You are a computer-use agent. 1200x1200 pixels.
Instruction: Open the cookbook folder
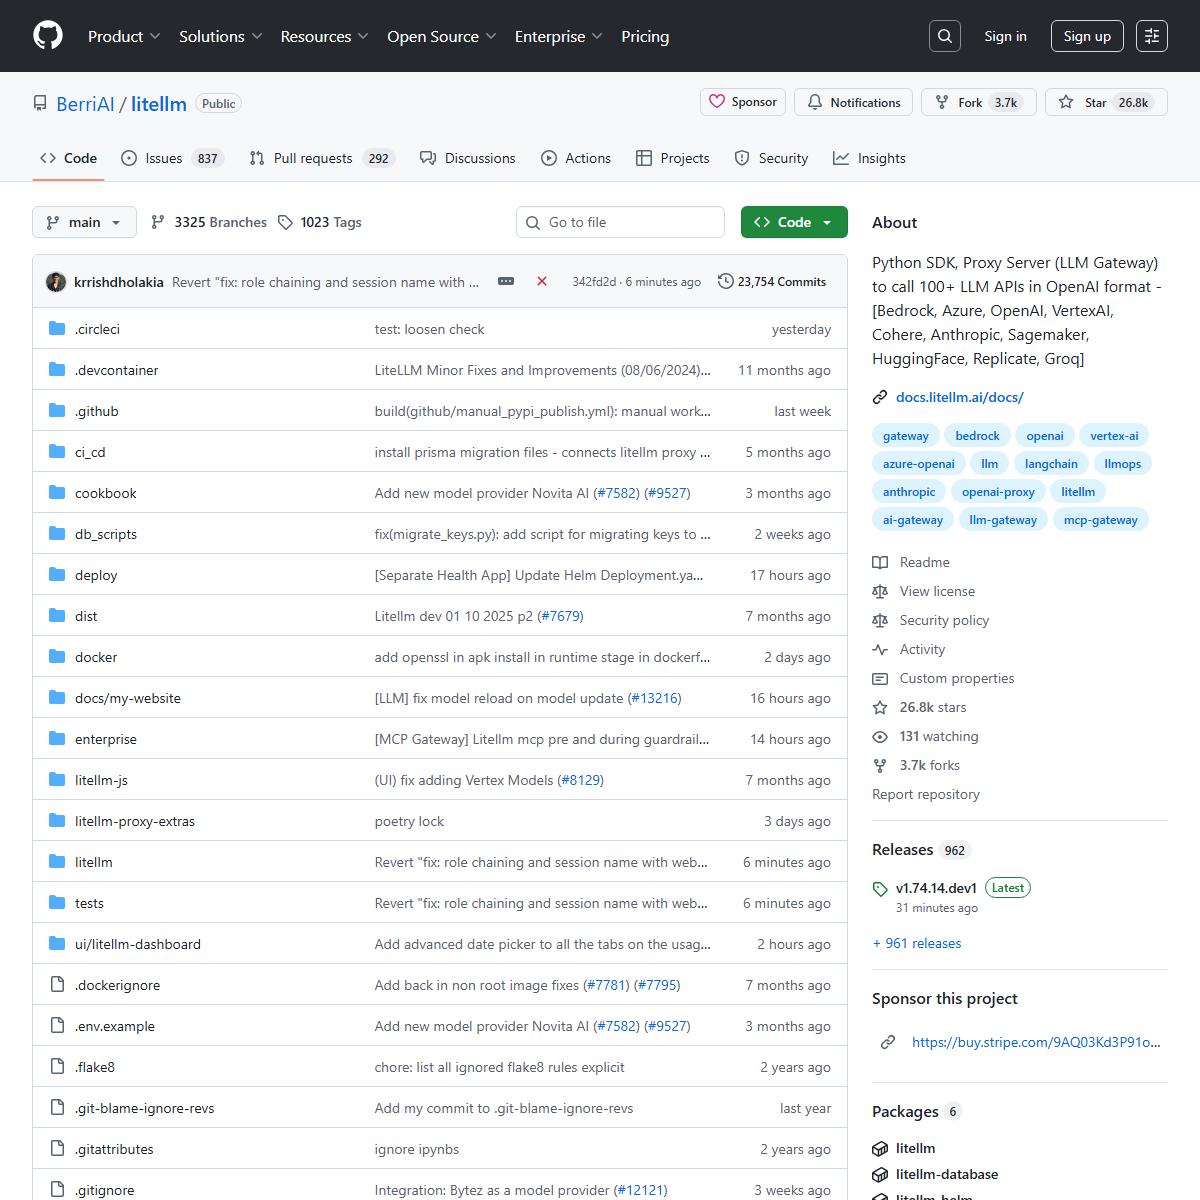coord(106,493)
